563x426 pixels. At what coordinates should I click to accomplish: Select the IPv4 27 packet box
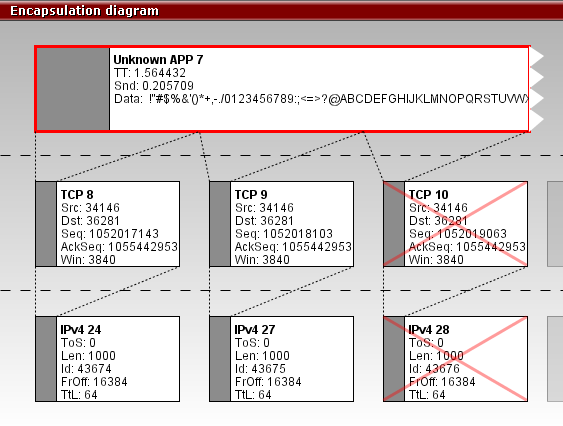pyautogui.click(x=282, y=359)
